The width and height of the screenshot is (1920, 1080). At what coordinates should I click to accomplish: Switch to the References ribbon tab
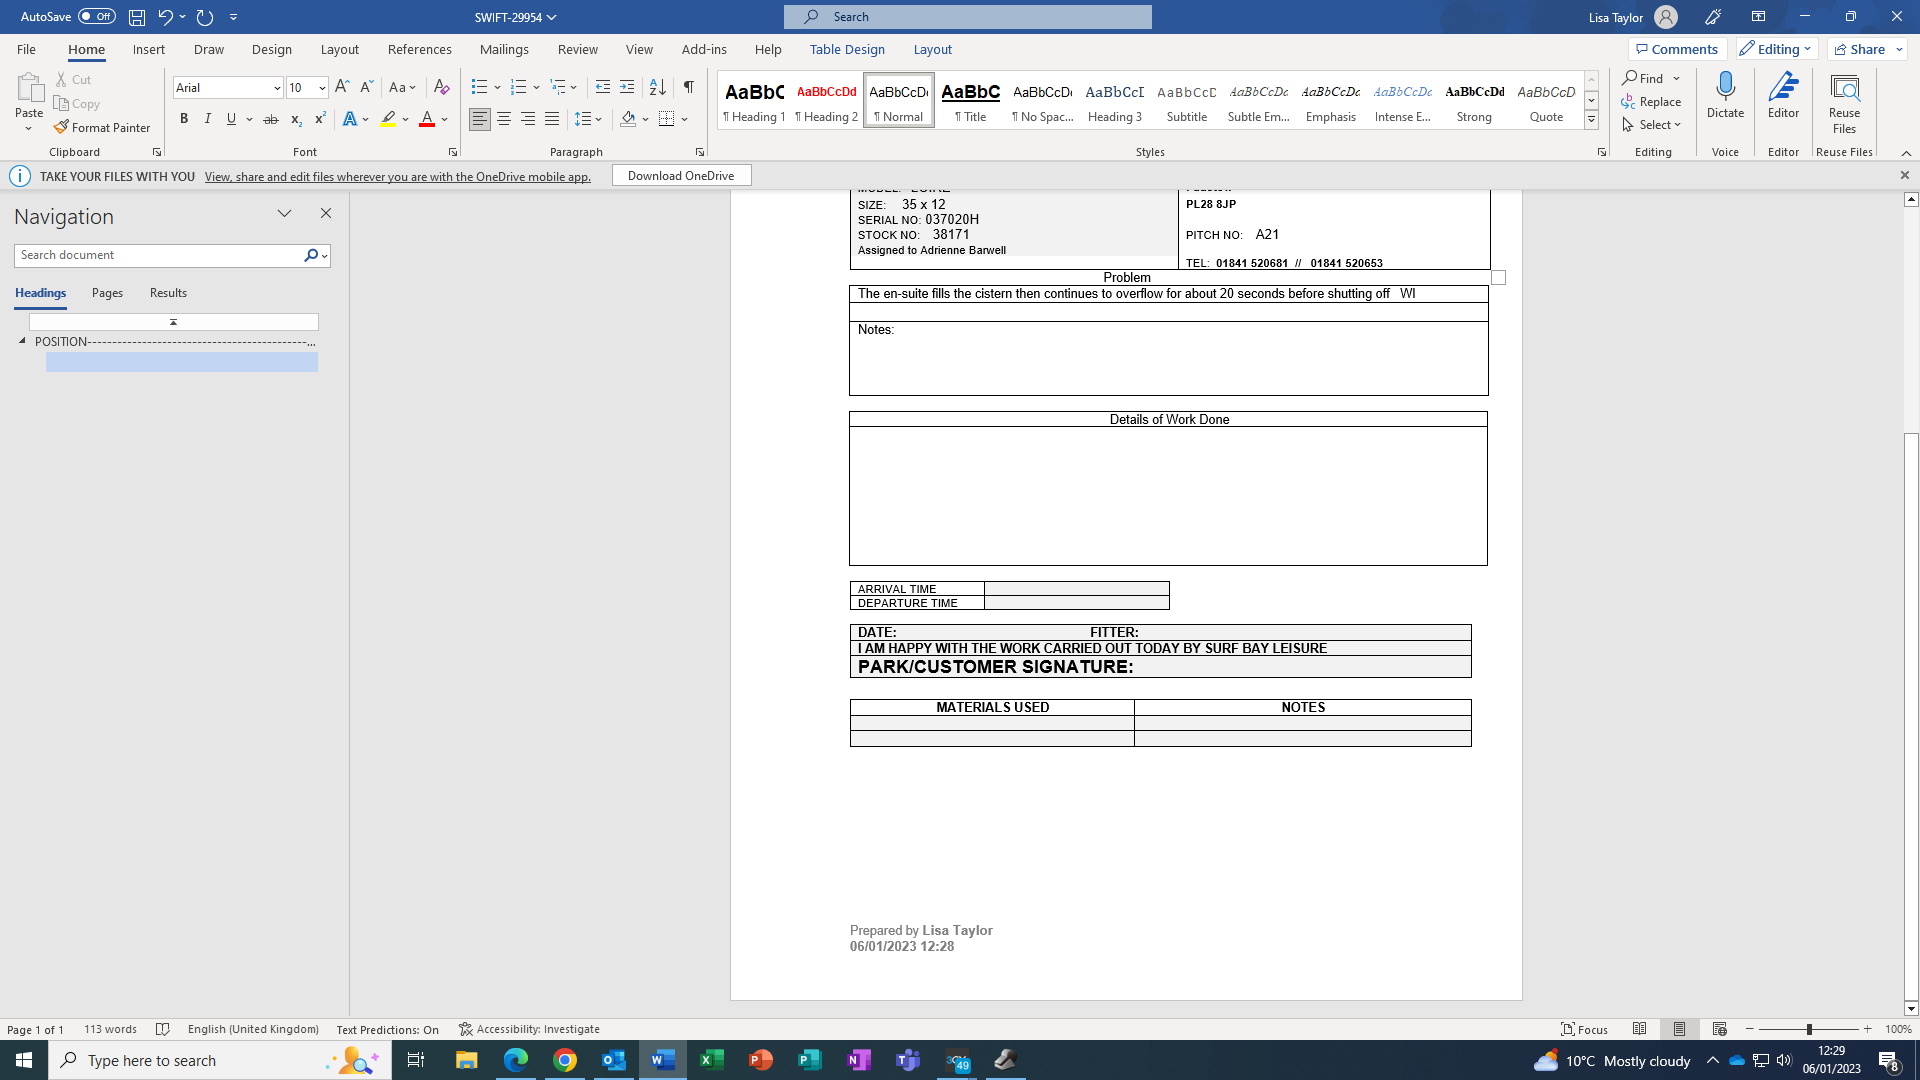tap(419, 49)
